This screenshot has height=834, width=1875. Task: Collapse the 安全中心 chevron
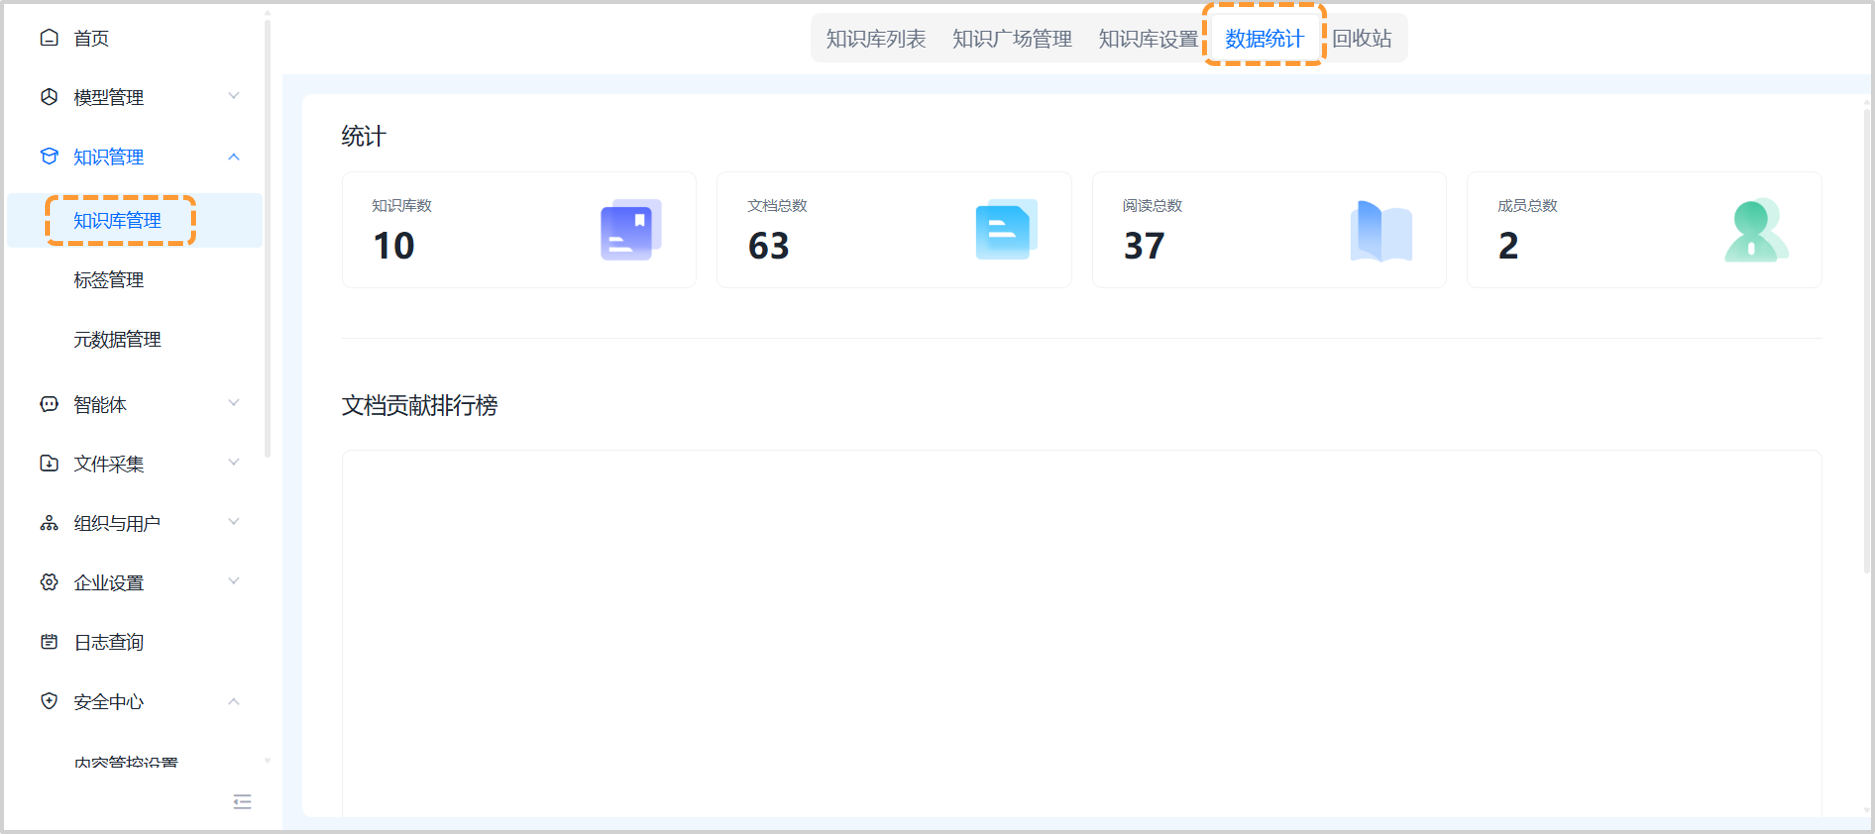234,701
